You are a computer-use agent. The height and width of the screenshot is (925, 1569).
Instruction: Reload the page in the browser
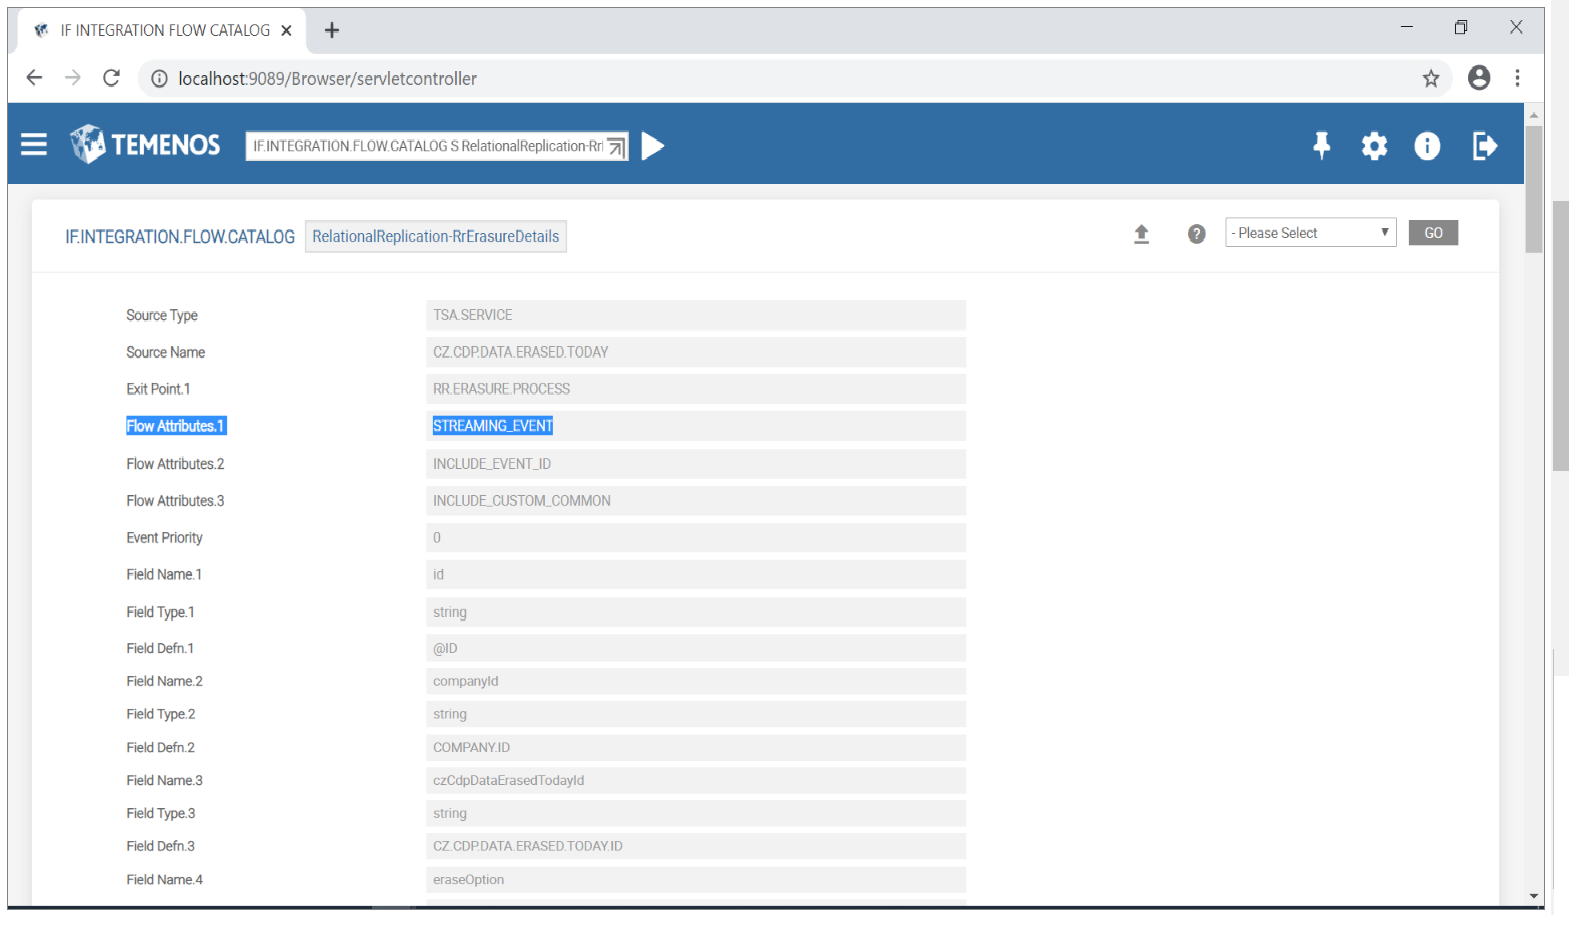point(111,78)
